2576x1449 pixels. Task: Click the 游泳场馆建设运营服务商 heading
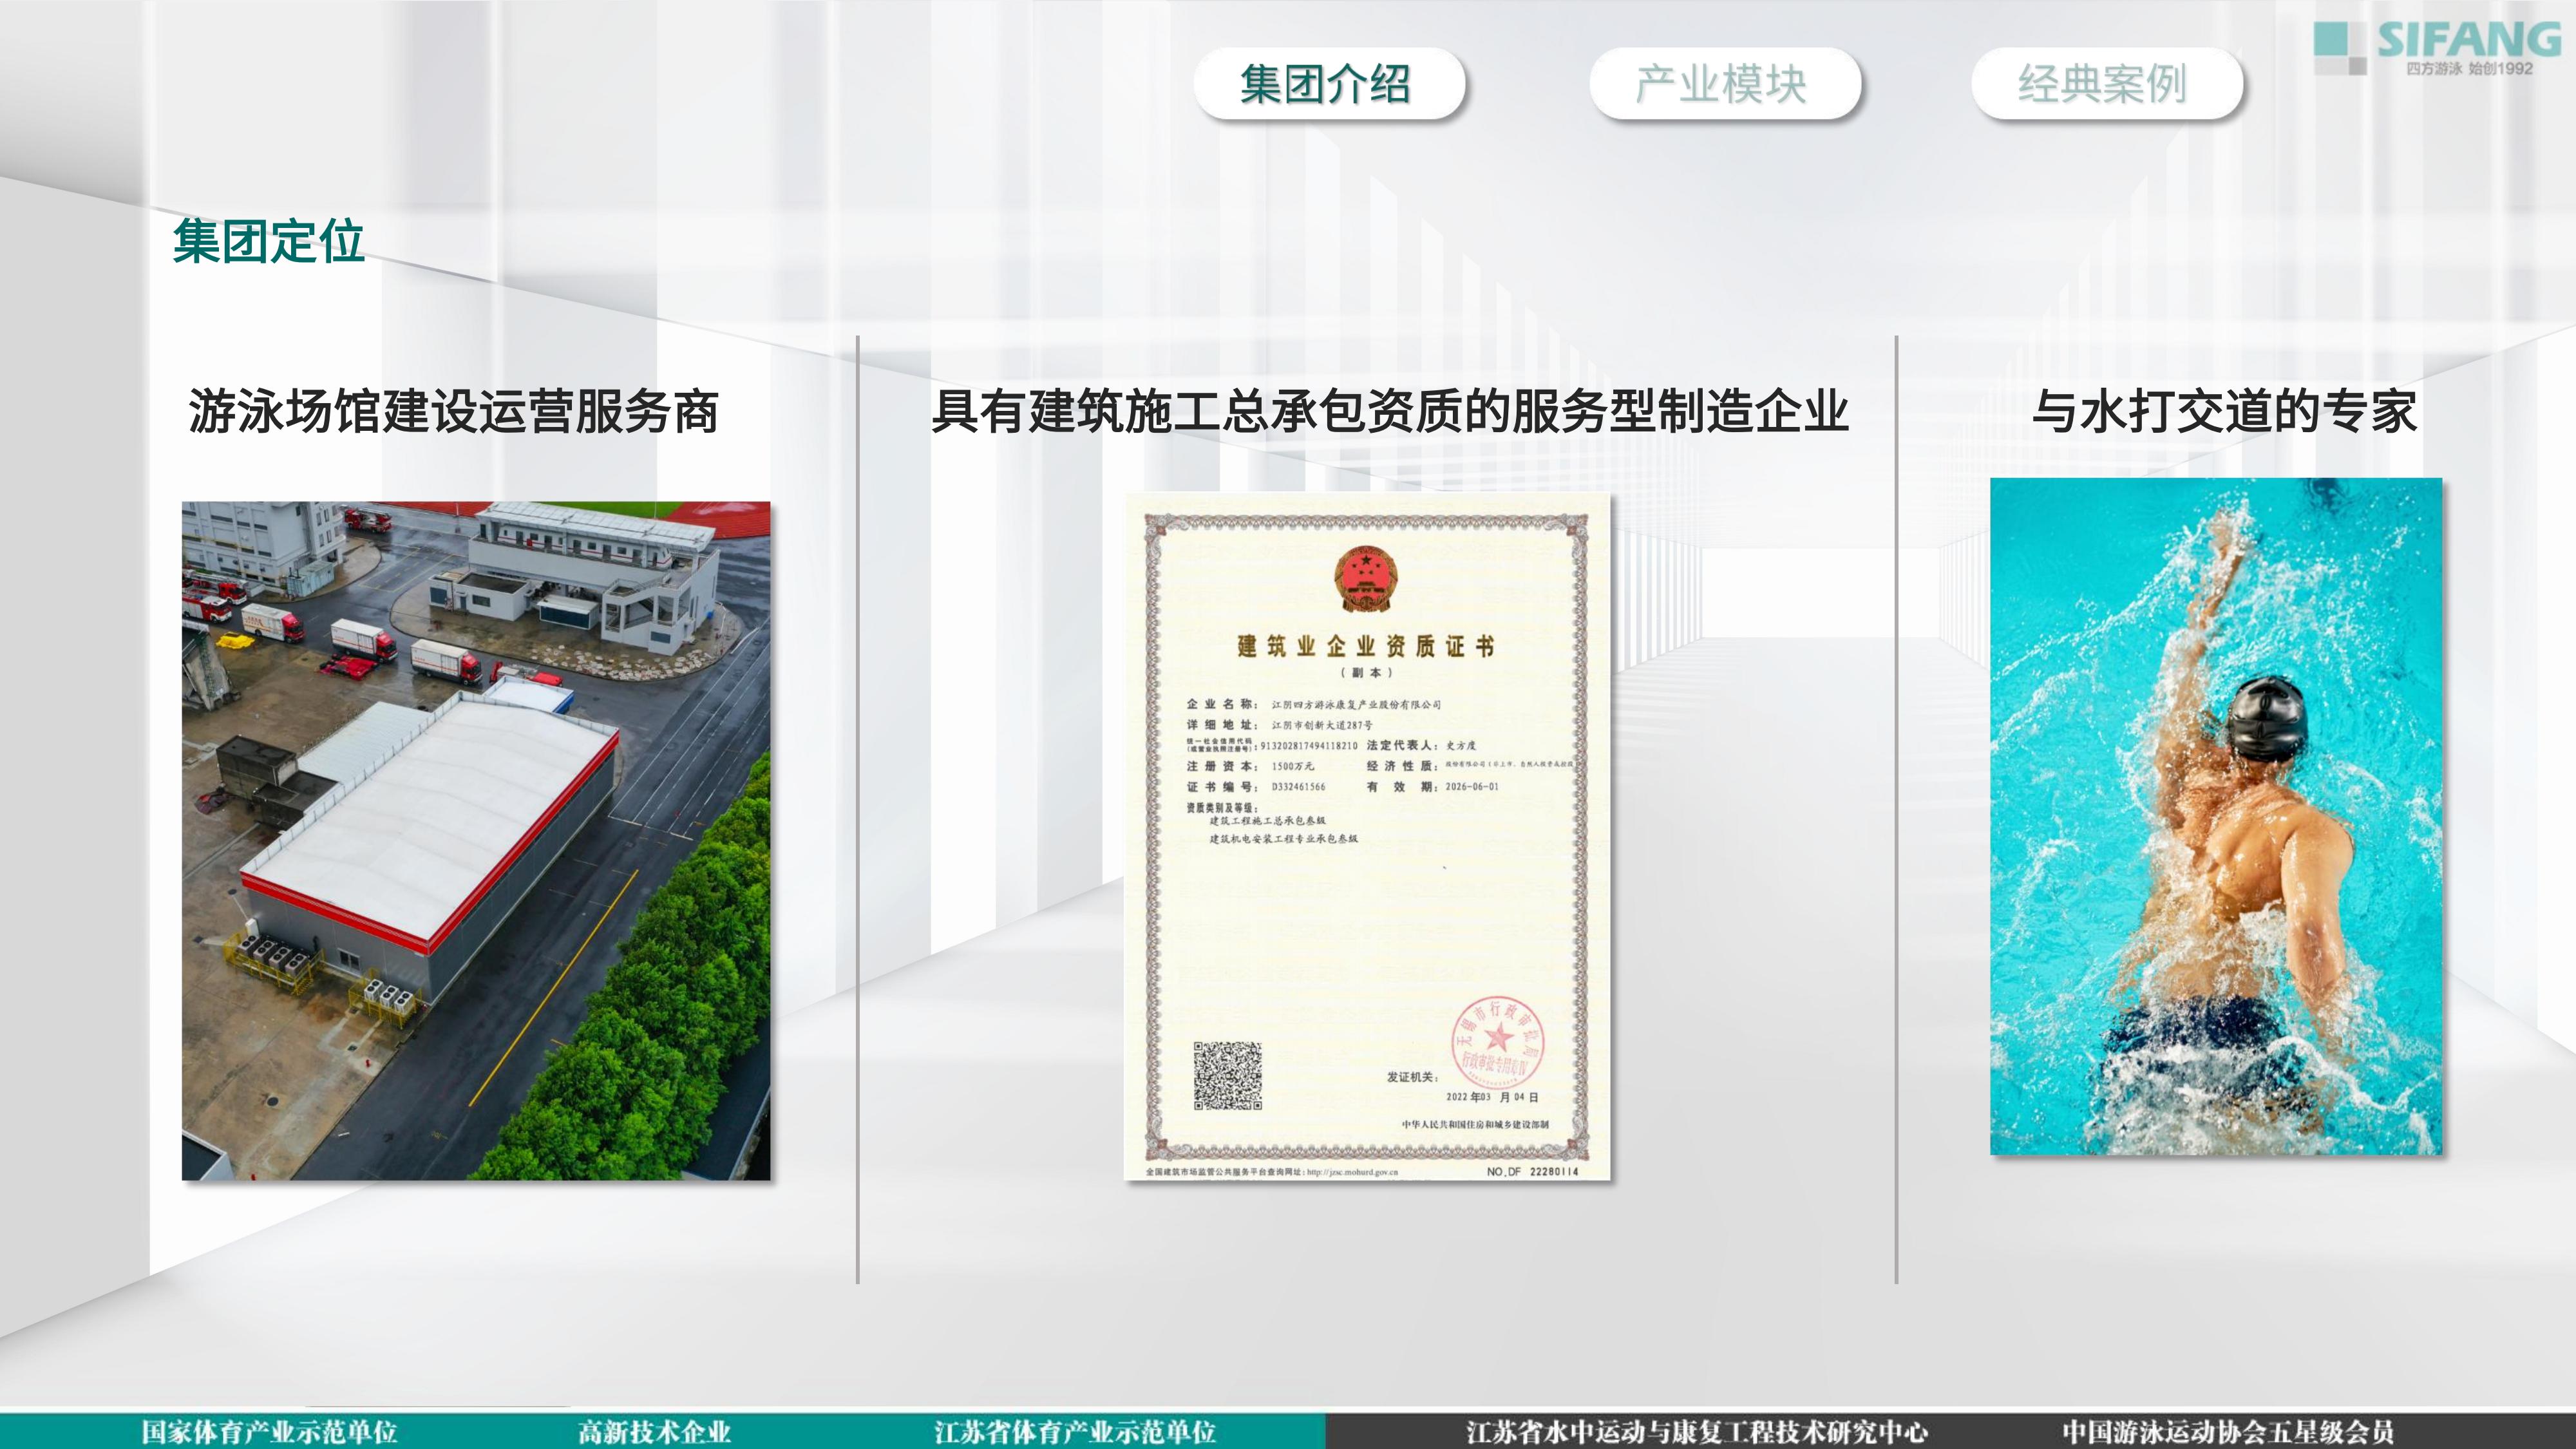(454, 411)
